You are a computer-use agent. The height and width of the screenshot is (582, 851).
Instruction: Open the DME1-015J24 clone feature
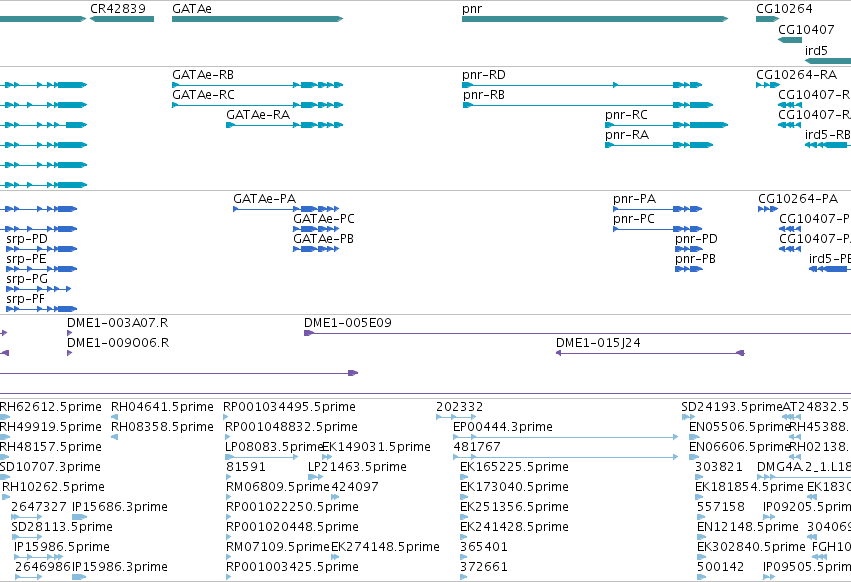(598, 343)
